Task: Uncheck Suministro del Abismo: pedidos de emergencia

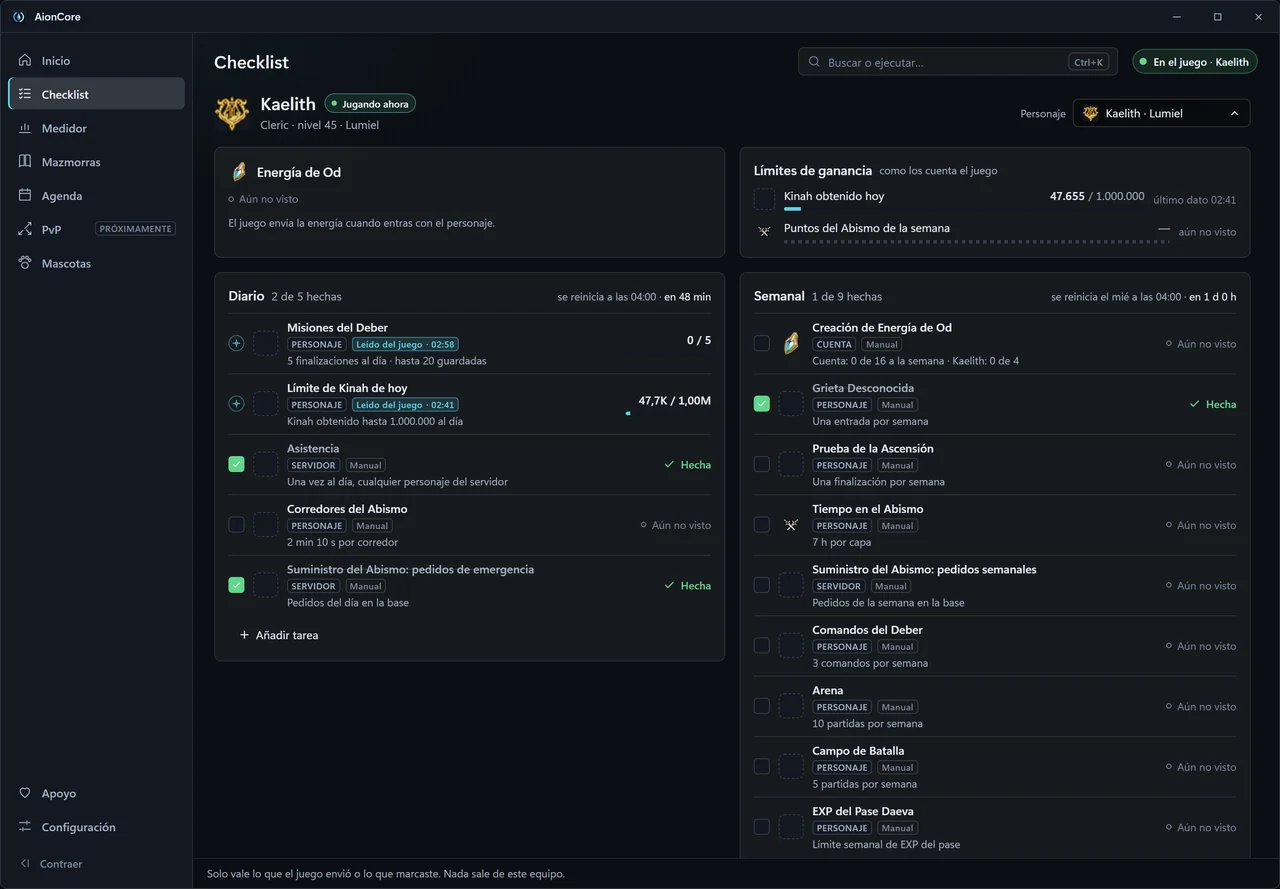Action: pos(236,585)
